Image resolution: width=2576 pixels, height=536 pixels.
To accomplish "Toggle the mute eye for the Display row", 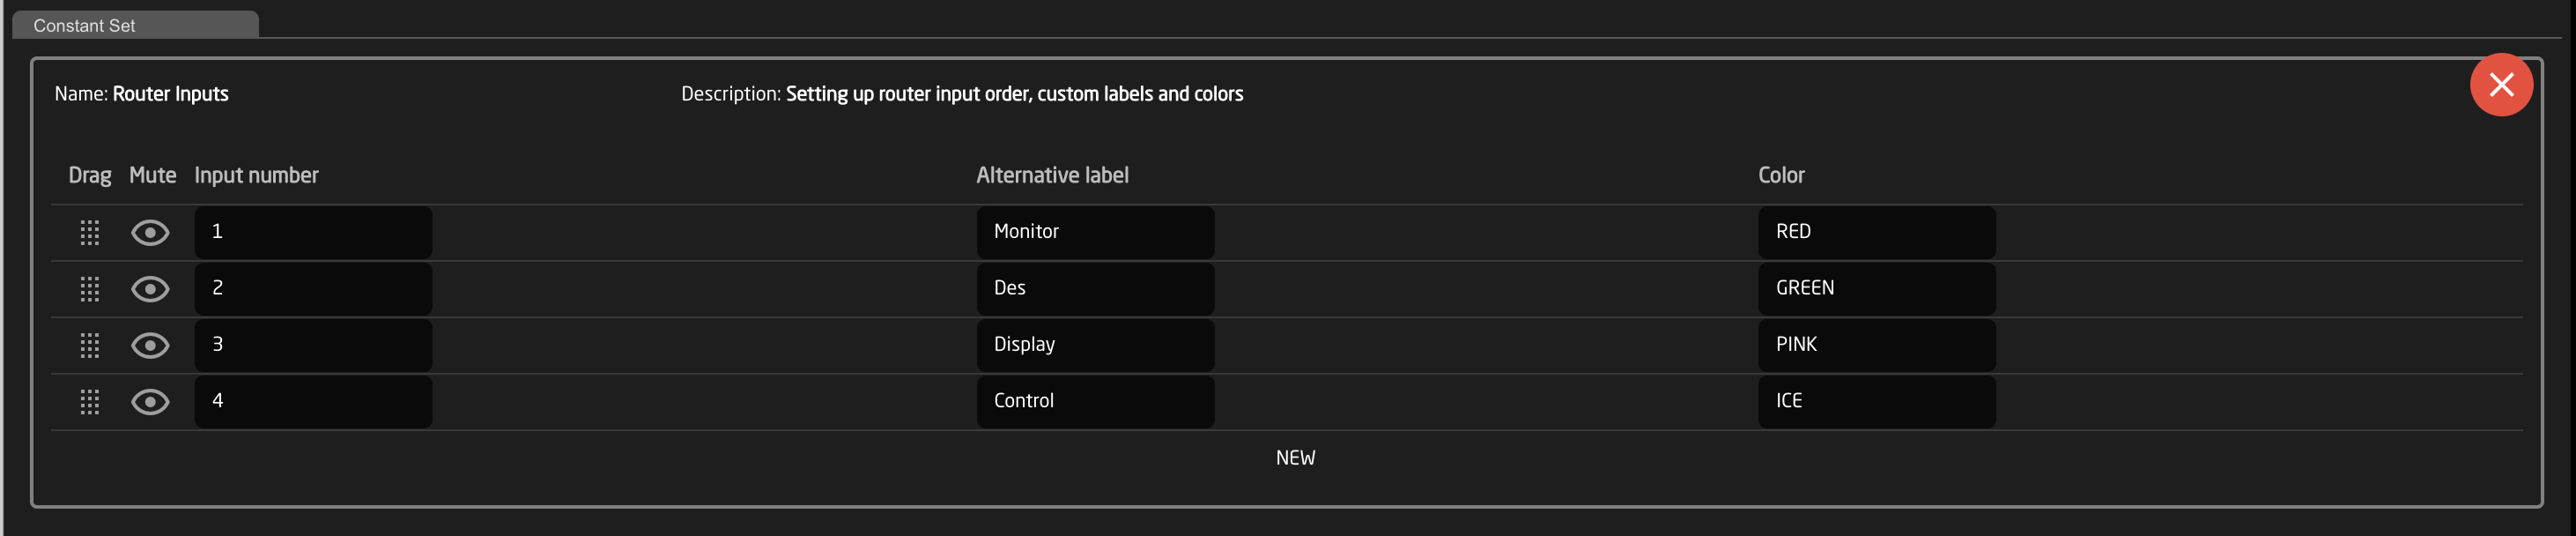I will click(x=150, y=346).
